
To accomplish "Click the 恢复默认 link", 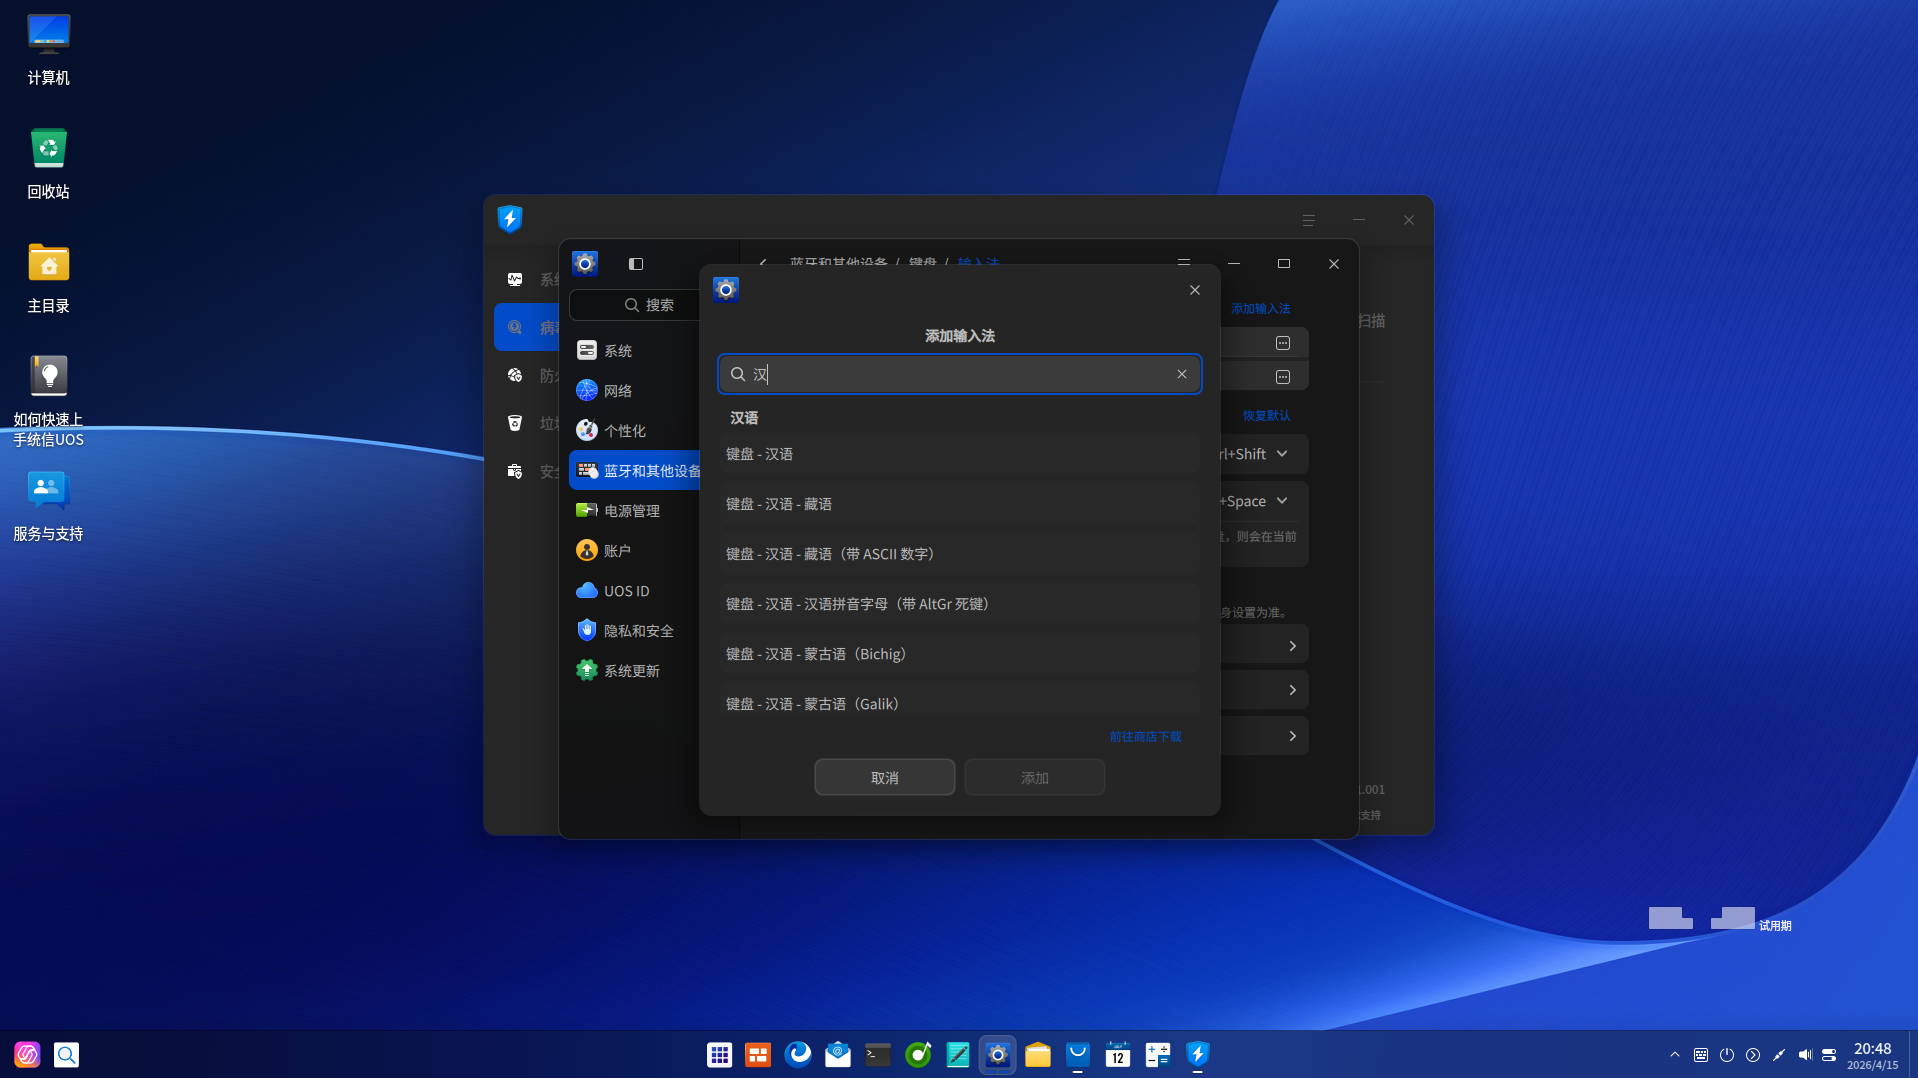I will point(1266,415).
